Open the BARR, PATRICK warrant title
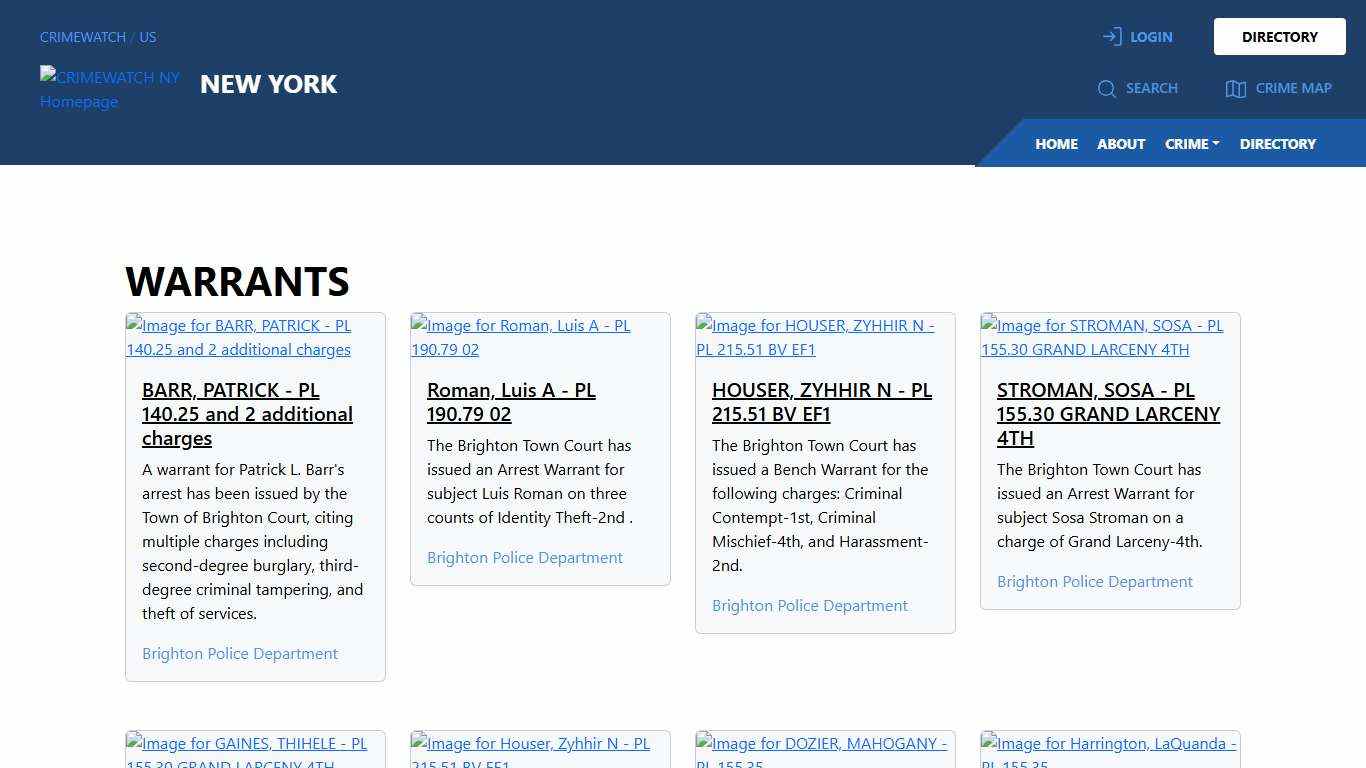The image size is (1366, 768). [x=247, y=414]
